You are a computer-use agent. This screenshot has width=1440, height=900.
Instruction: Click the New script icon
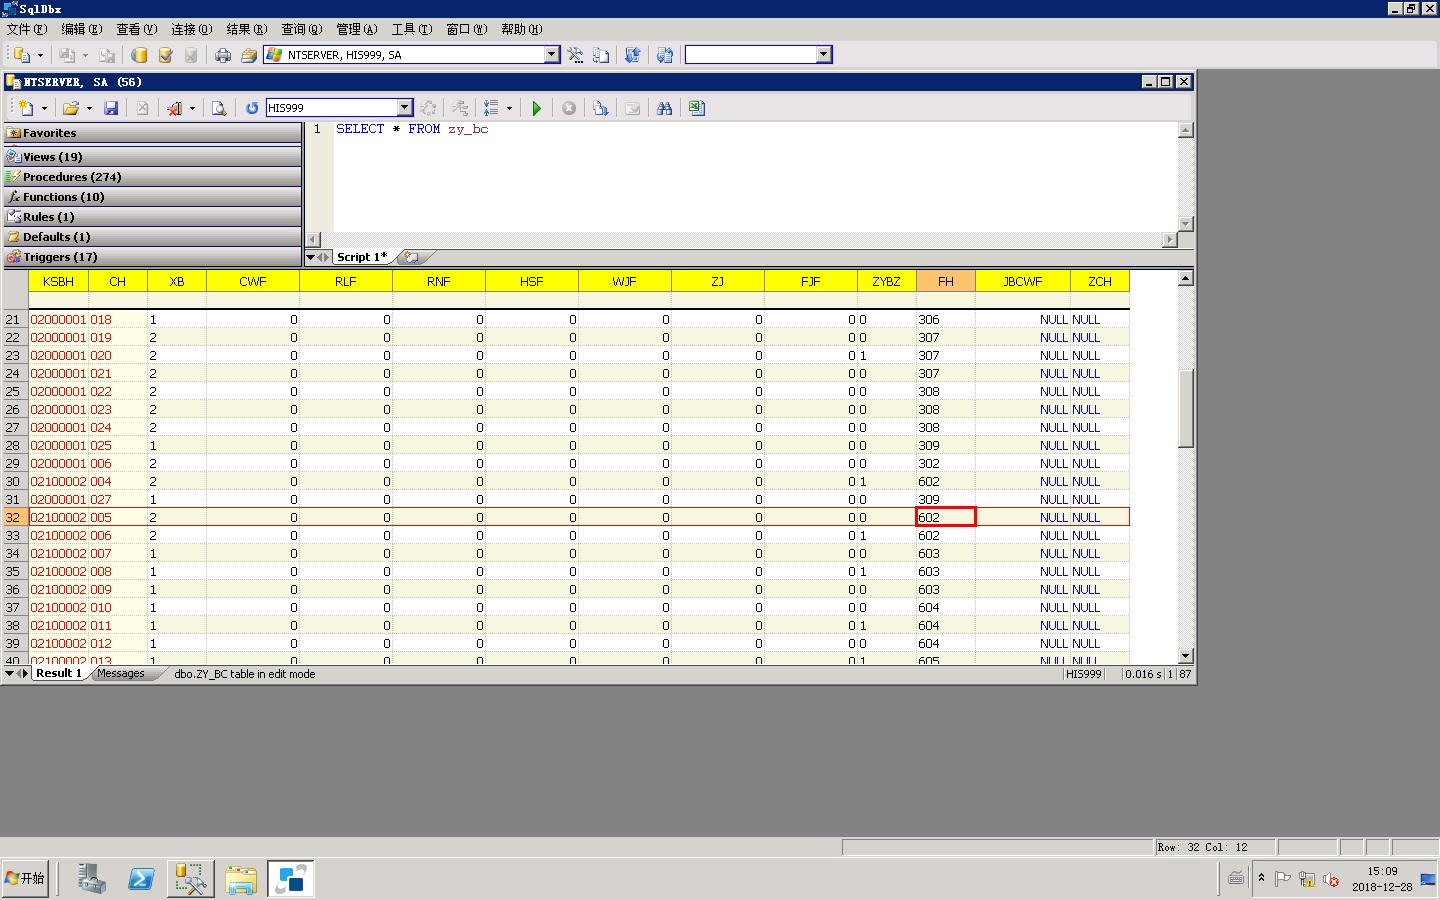(x=26, y=108)
